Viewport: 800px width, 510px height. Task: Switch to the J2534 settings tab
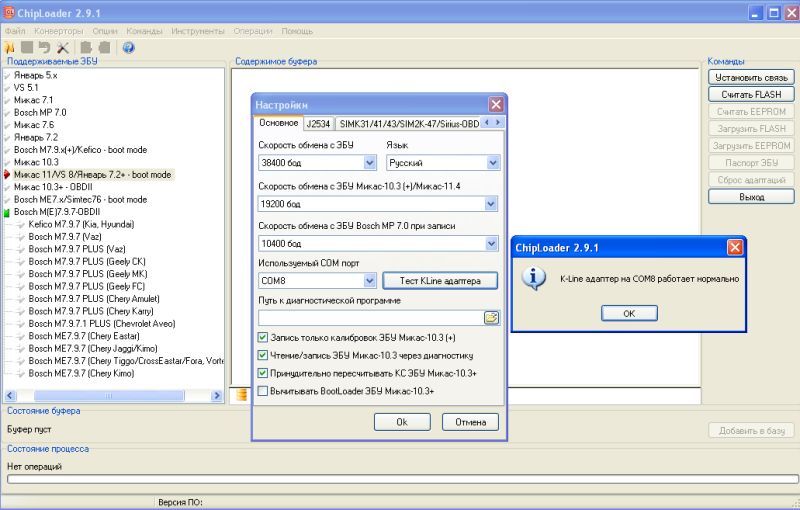318,124
